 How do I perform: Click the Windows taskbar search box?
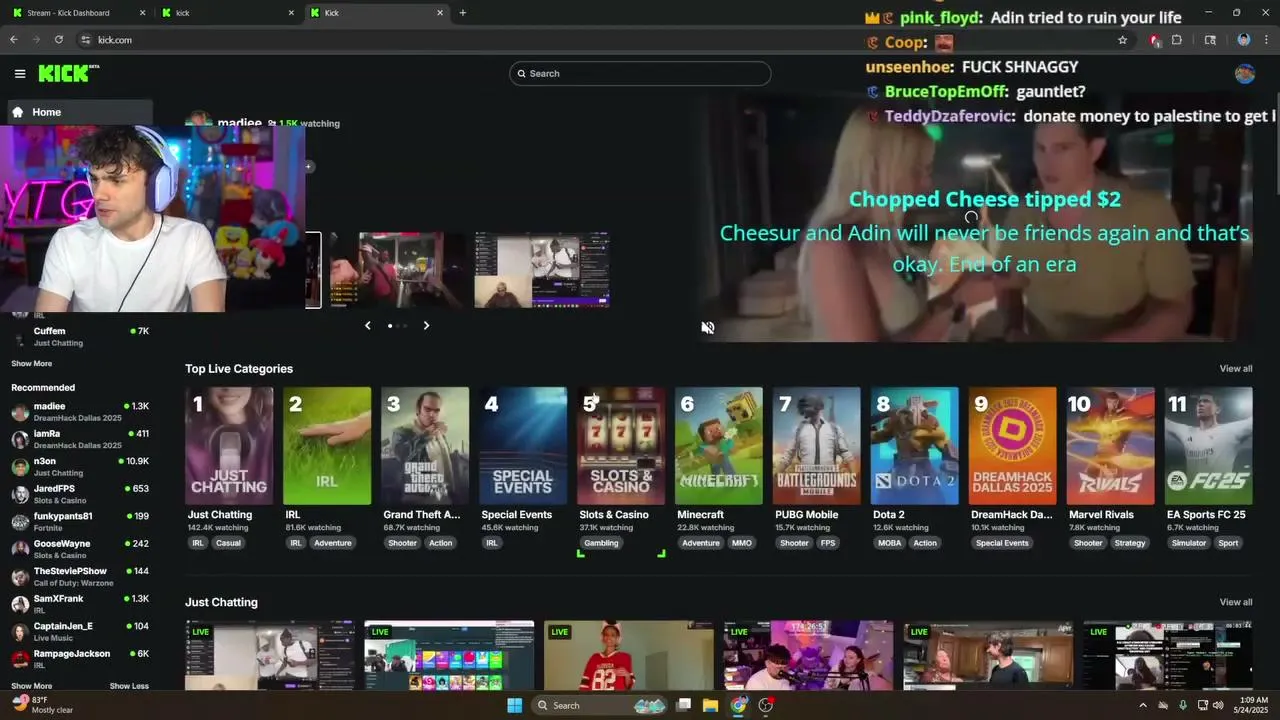599,705
